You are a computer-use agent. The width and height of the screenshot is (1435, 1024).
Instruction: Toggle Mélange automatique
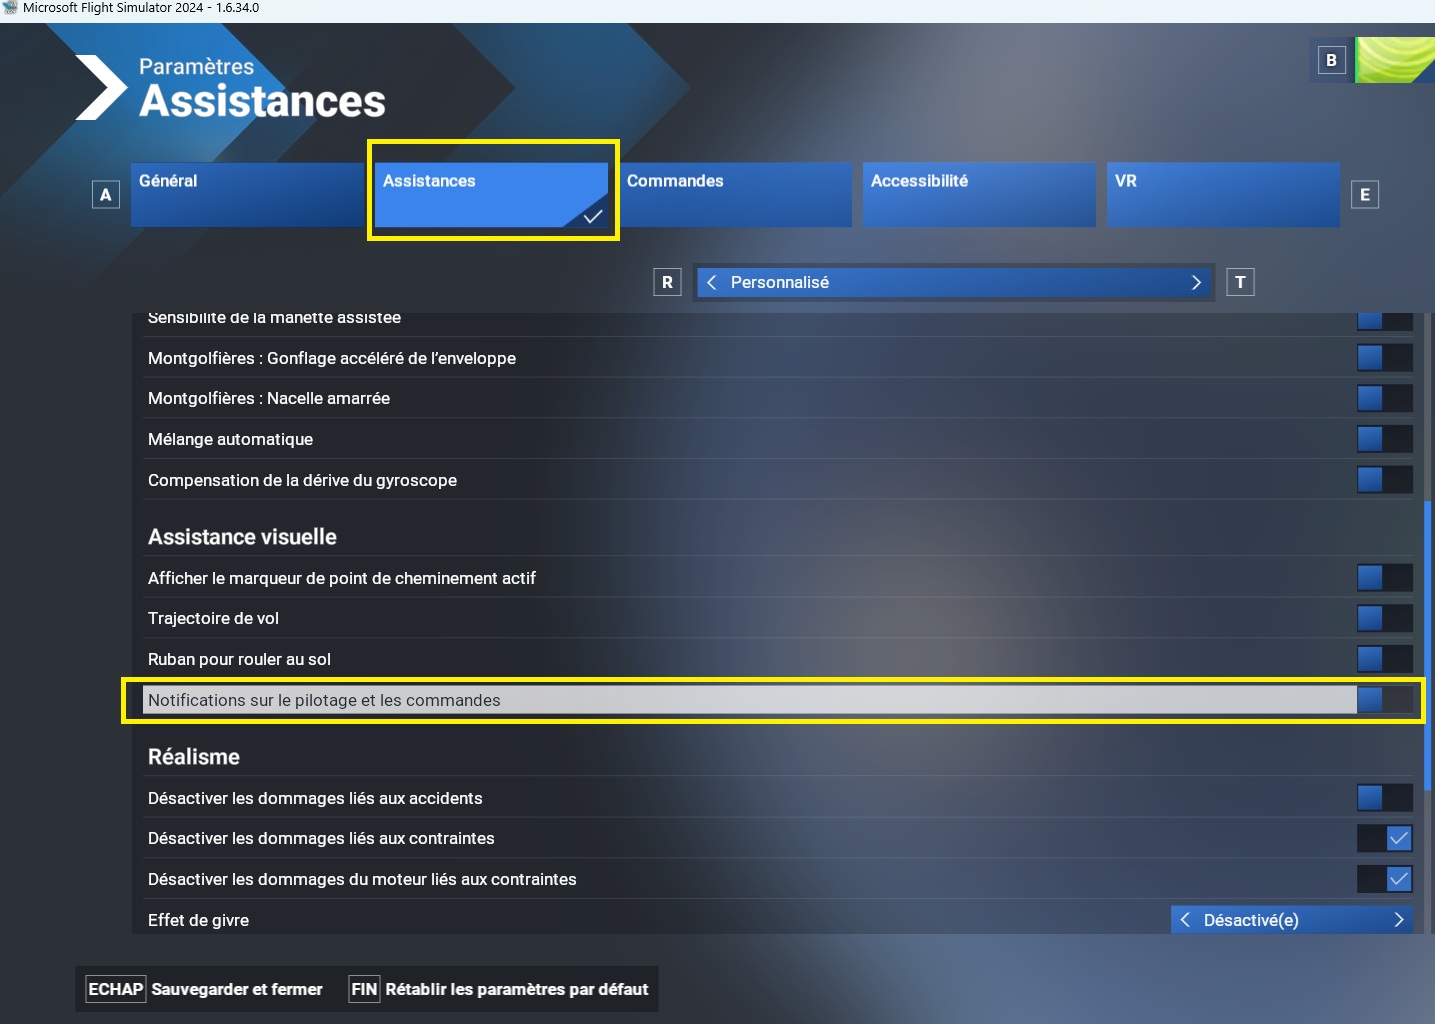(1384, 438)
